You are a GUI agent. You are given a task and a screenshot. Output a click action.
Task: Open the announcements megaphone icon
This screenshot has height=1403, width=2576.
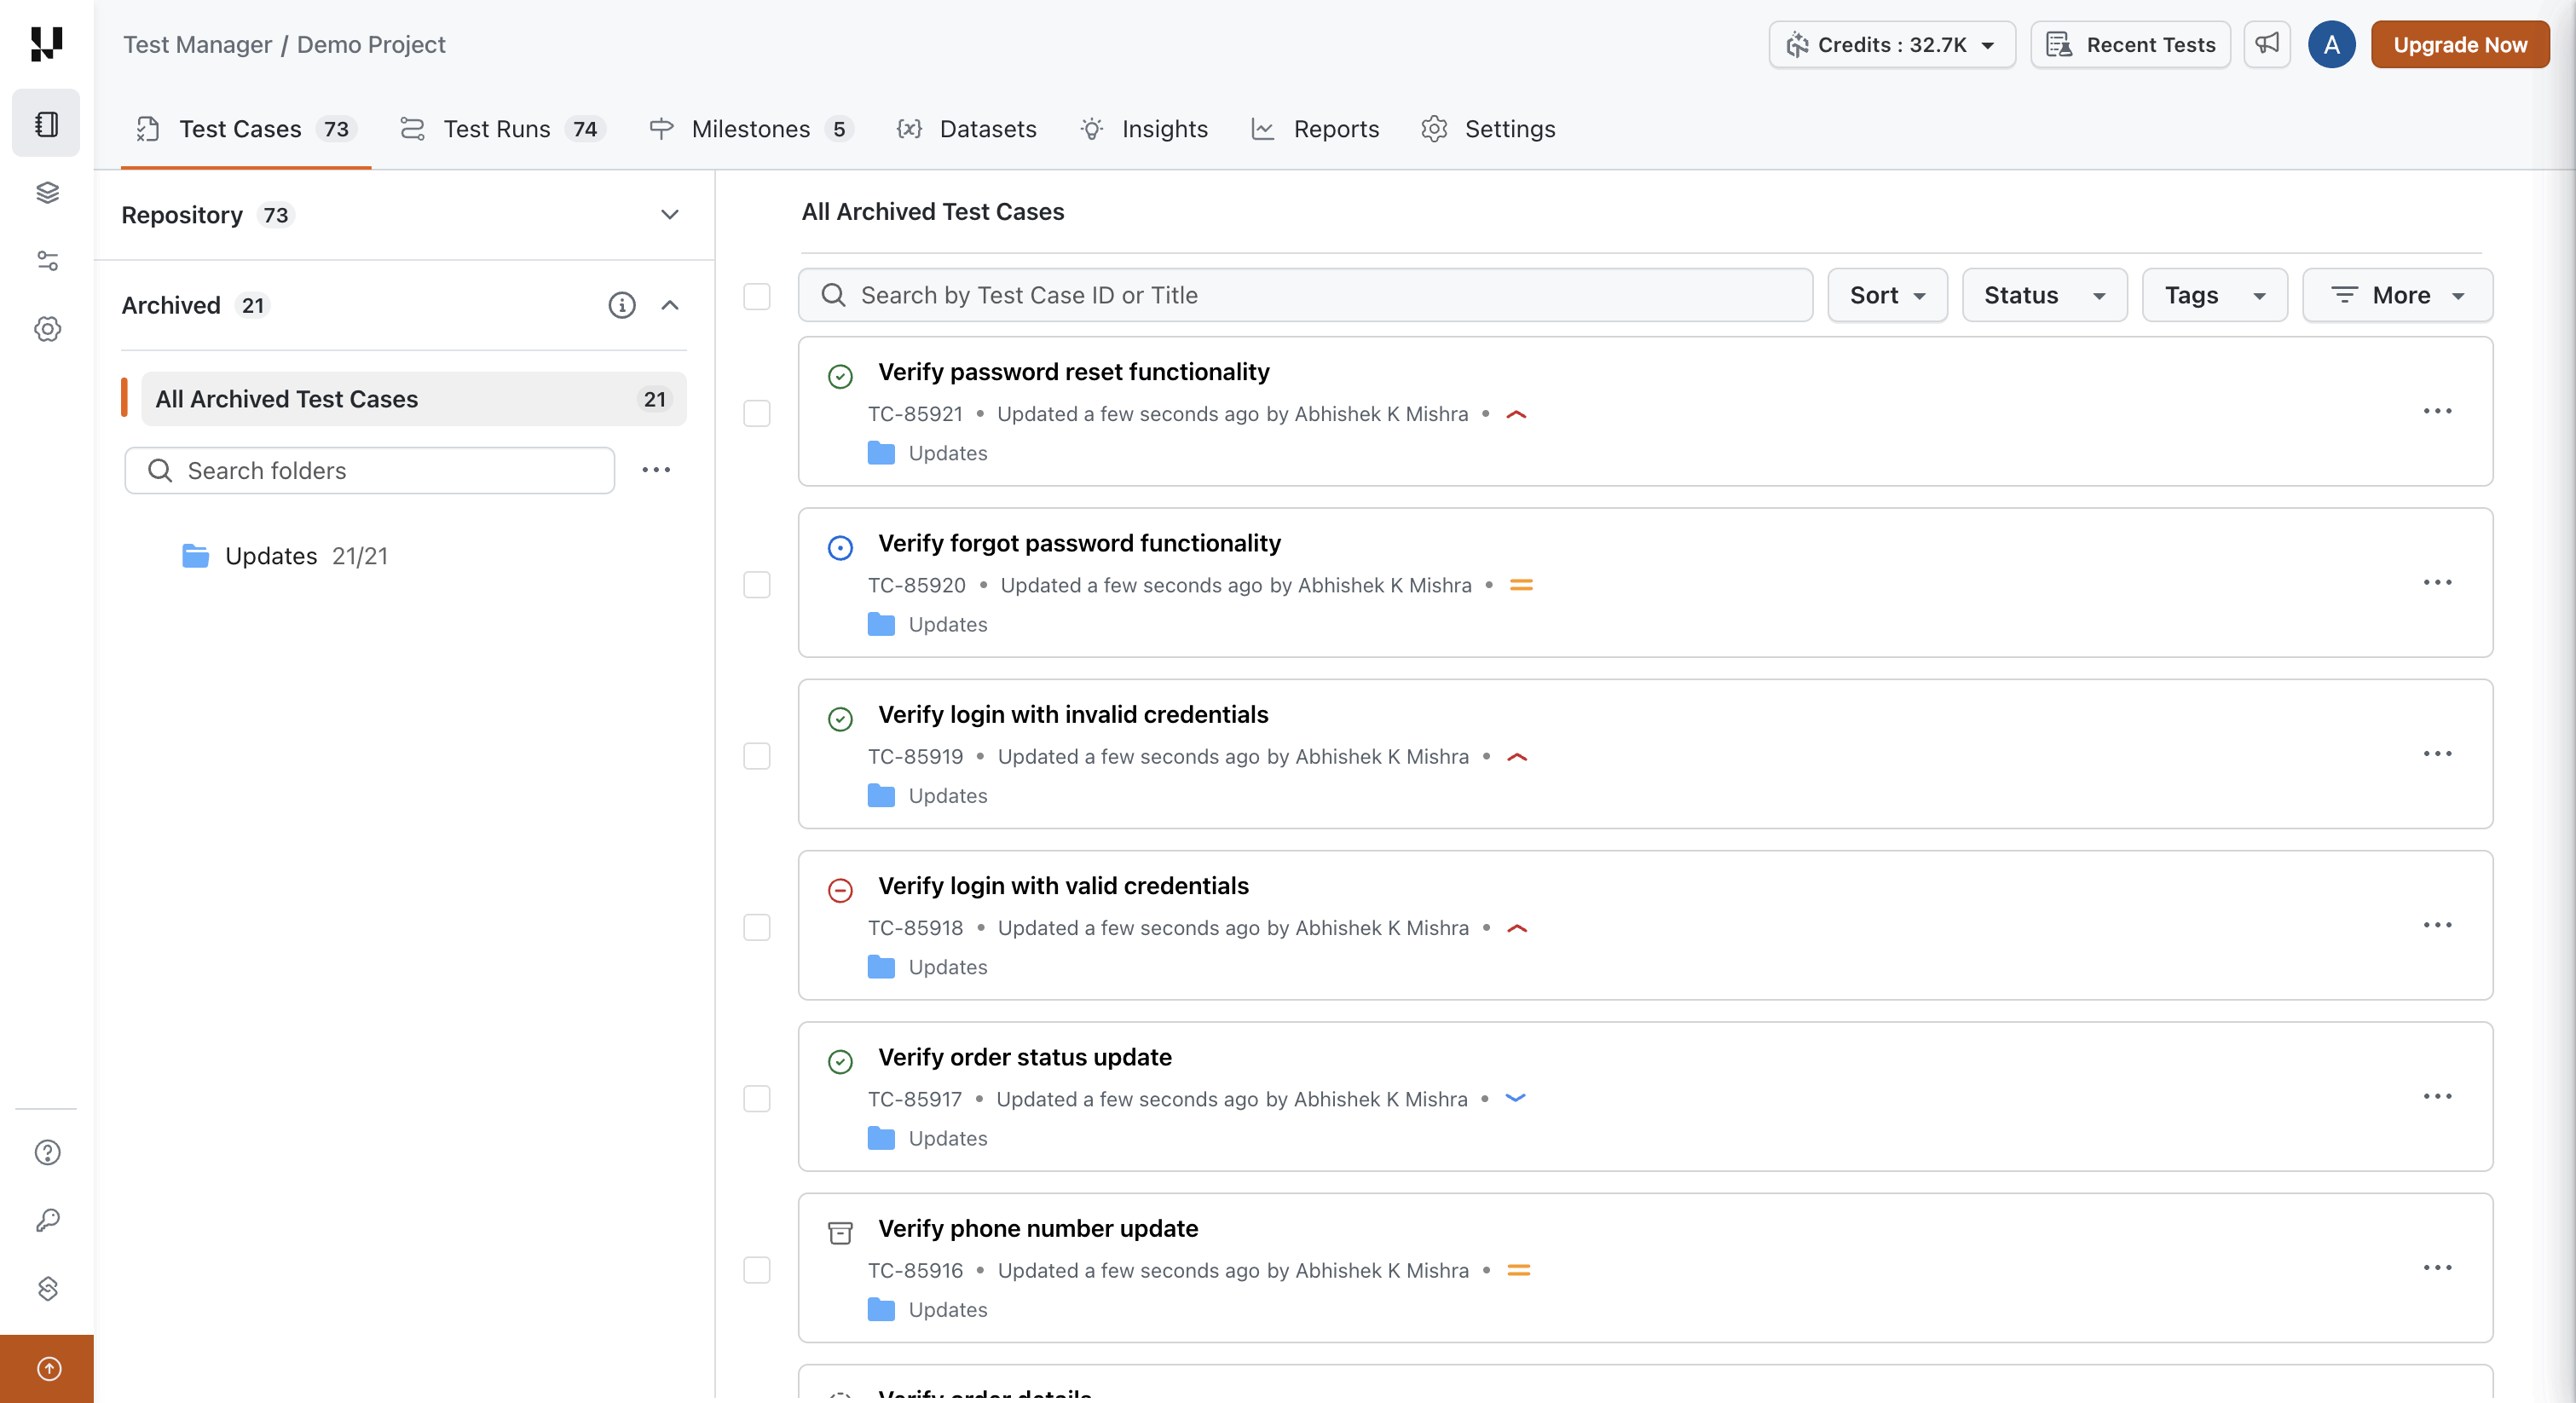point(2266,44)
